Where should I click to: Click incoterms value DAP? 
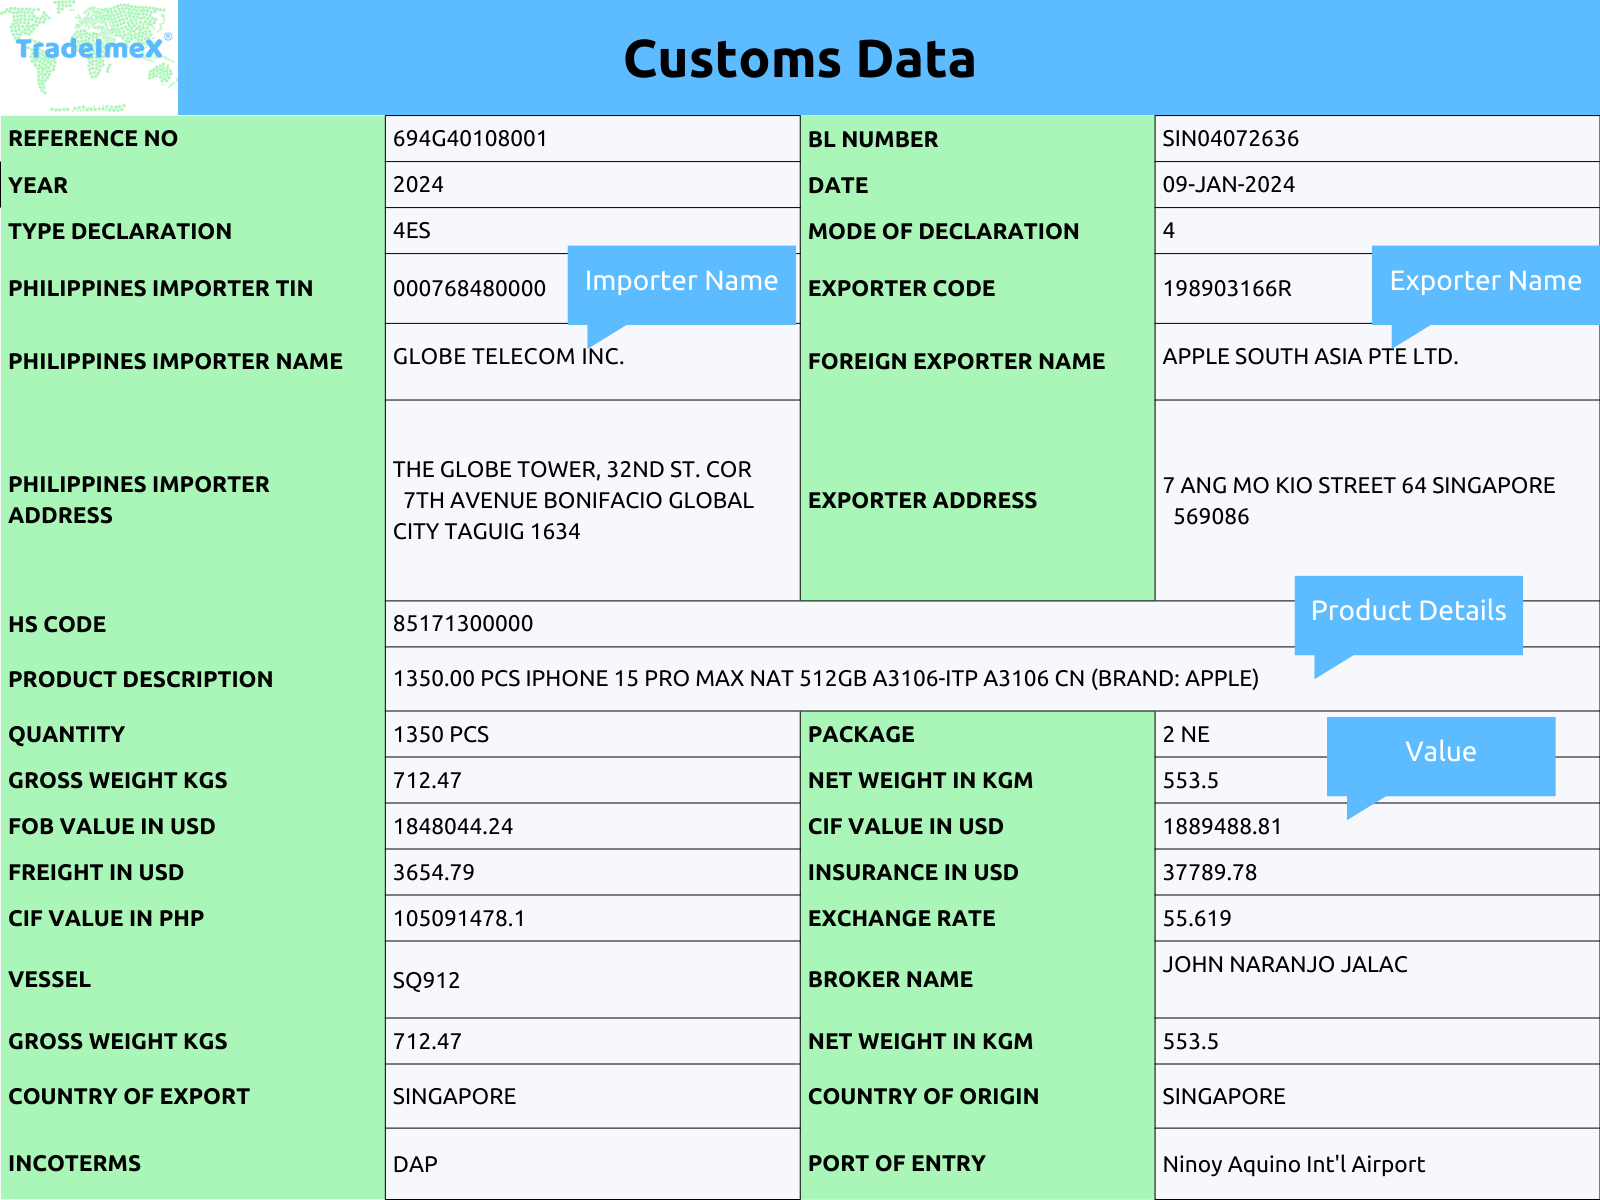tap(415, 1164)
